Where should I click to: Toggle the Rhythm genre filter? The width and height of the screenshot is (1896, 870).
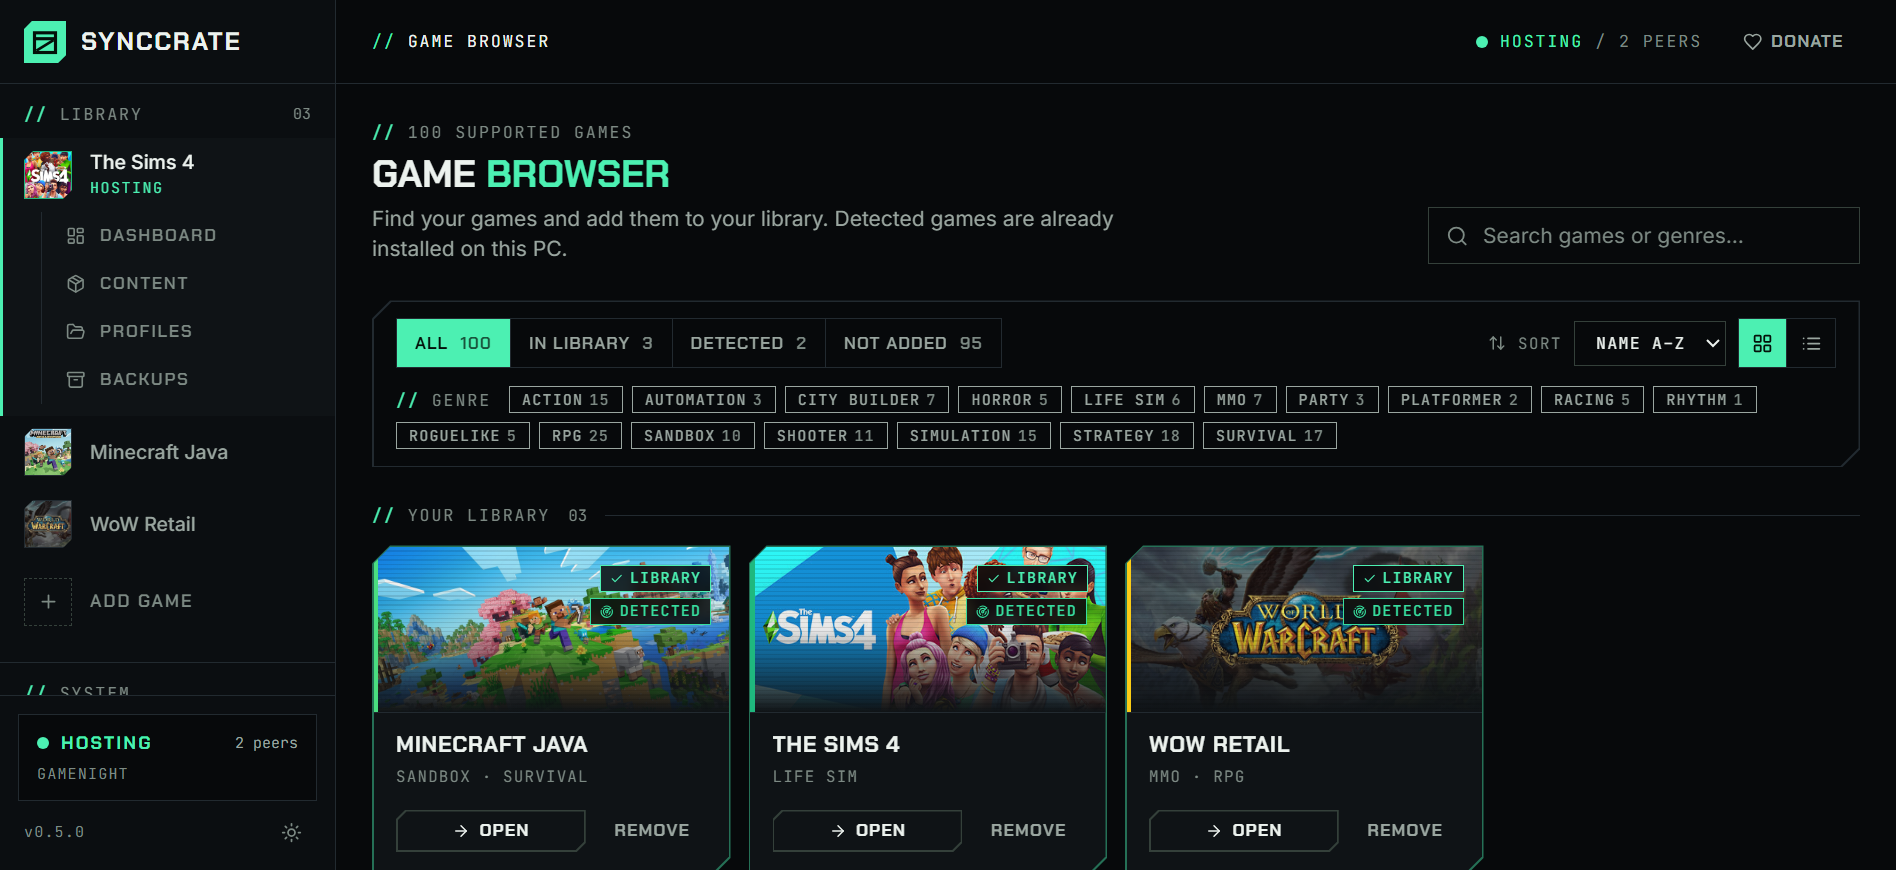pyautogui.click(x=1705, y=400)
